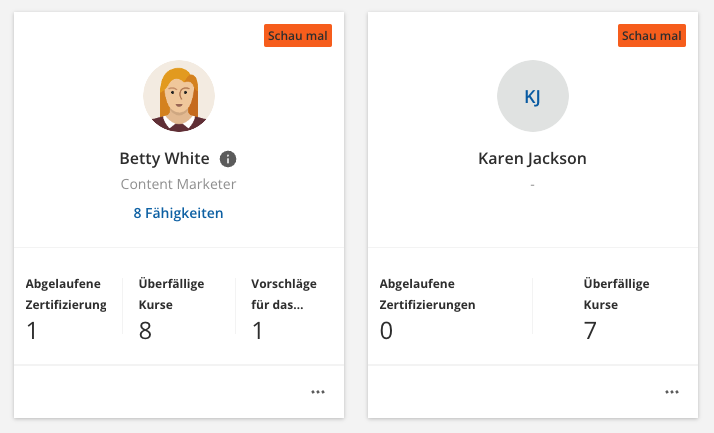
Task: Open Betty White's profile avatar
Action: (179, 96)
